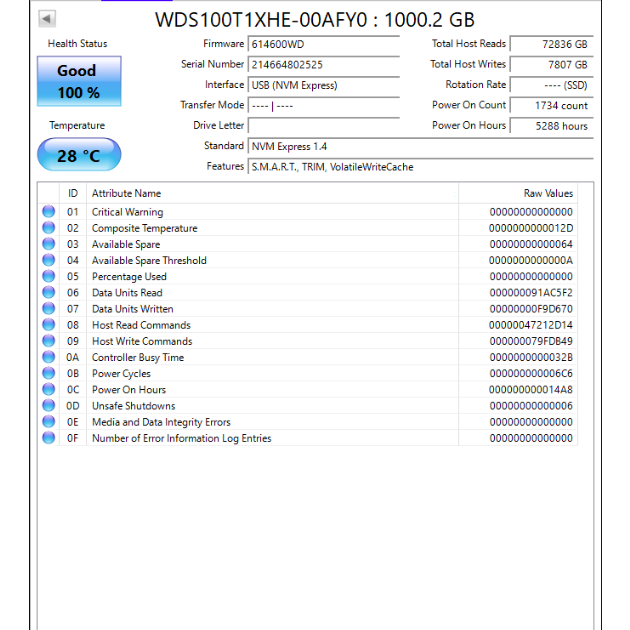
Task: Select the Data Units Written attribute name
Action: 133,309
